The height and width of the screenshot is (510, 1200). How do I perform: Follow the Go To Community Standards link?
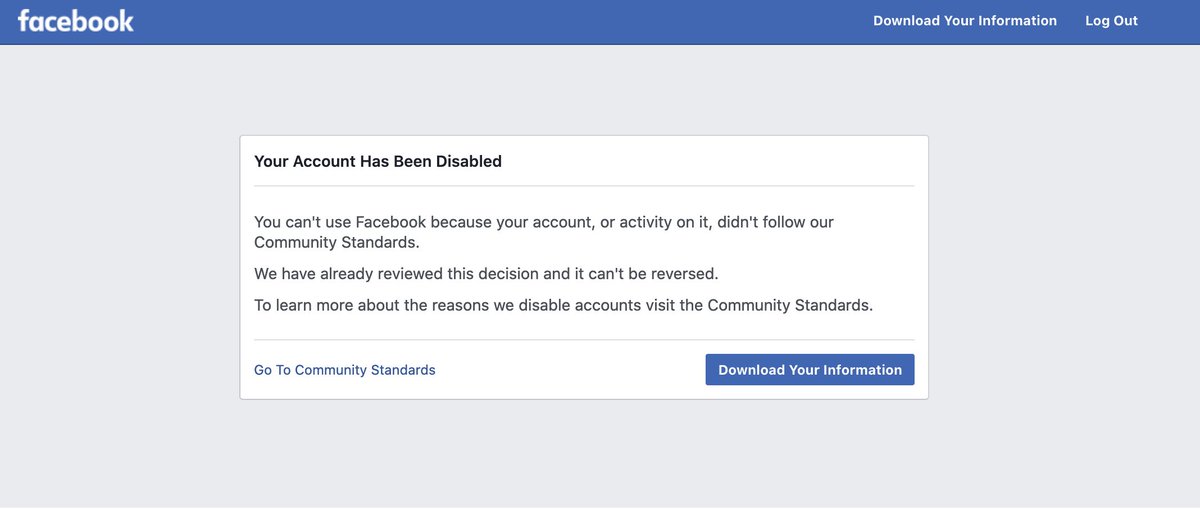pos(344,370)
